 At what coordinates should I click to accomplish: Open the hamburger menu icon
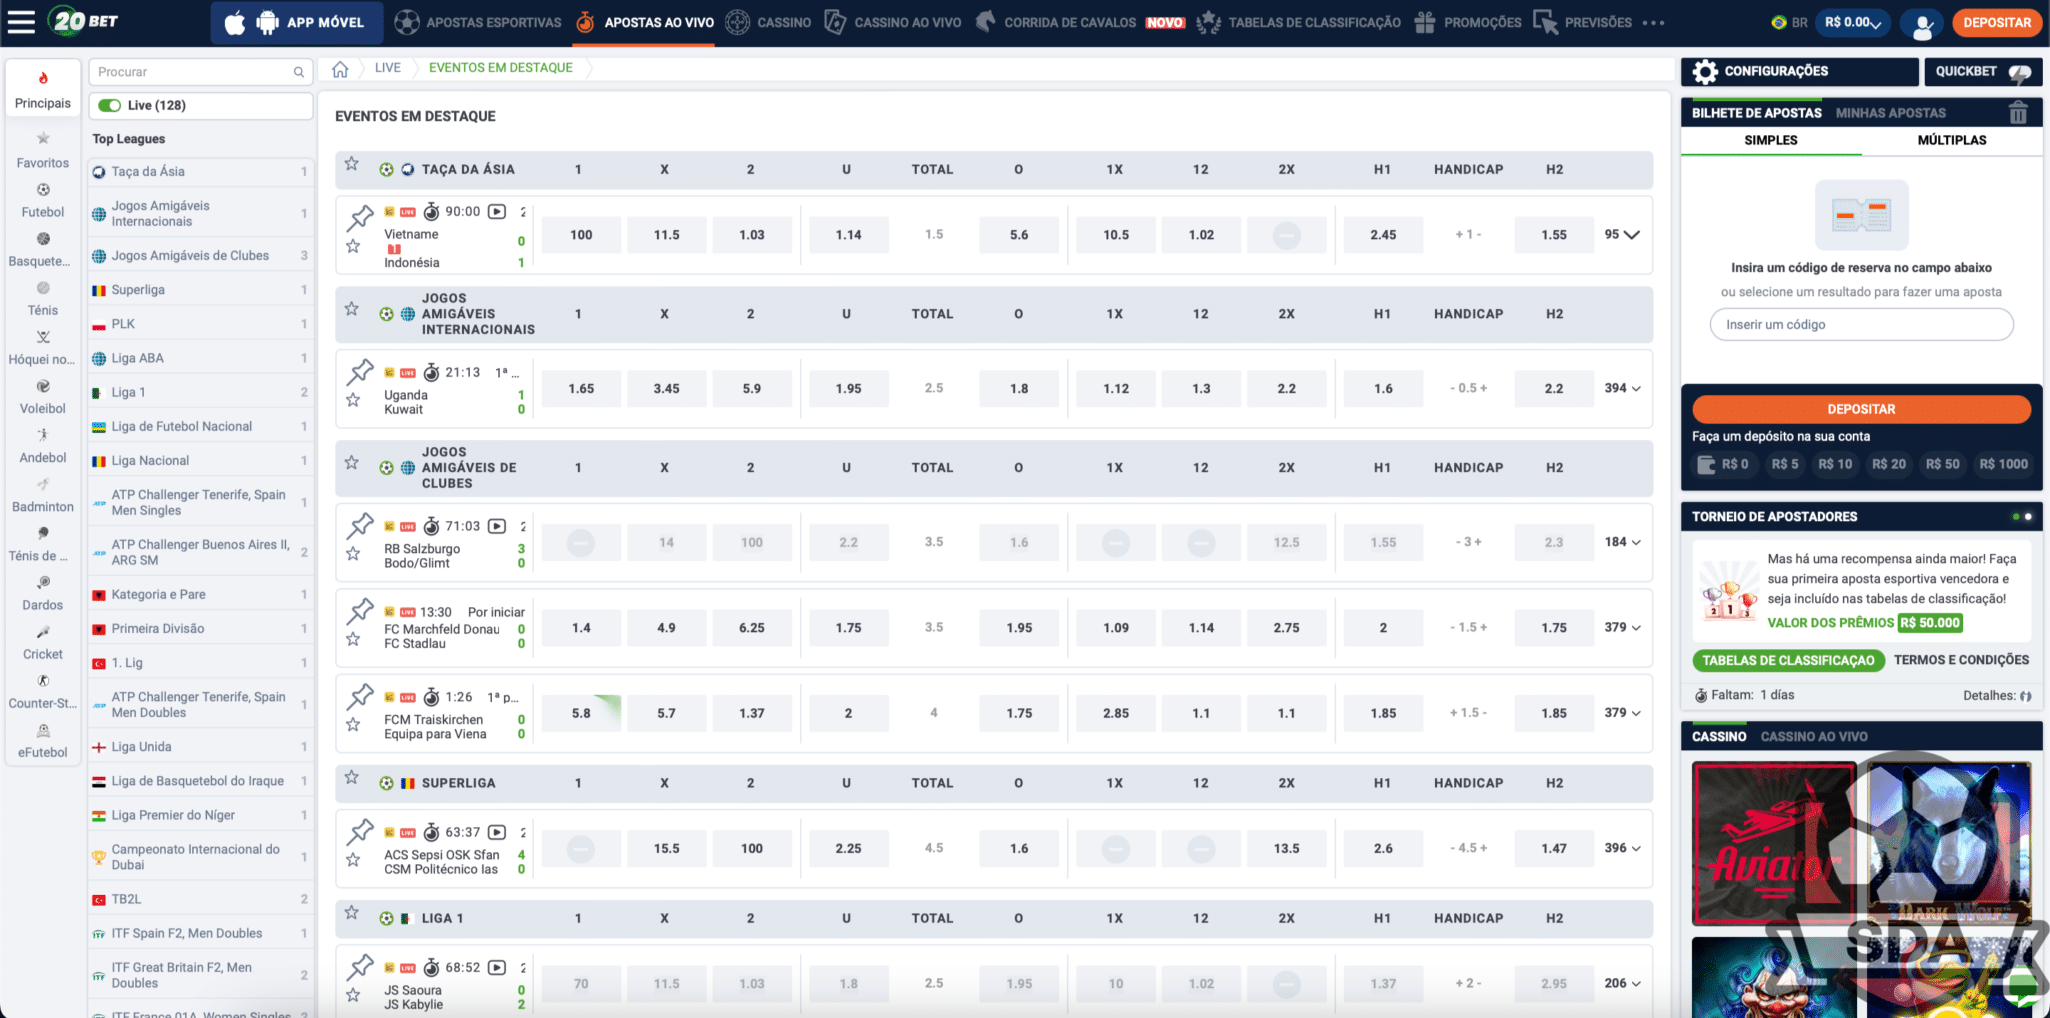click(x=21, y=21)
